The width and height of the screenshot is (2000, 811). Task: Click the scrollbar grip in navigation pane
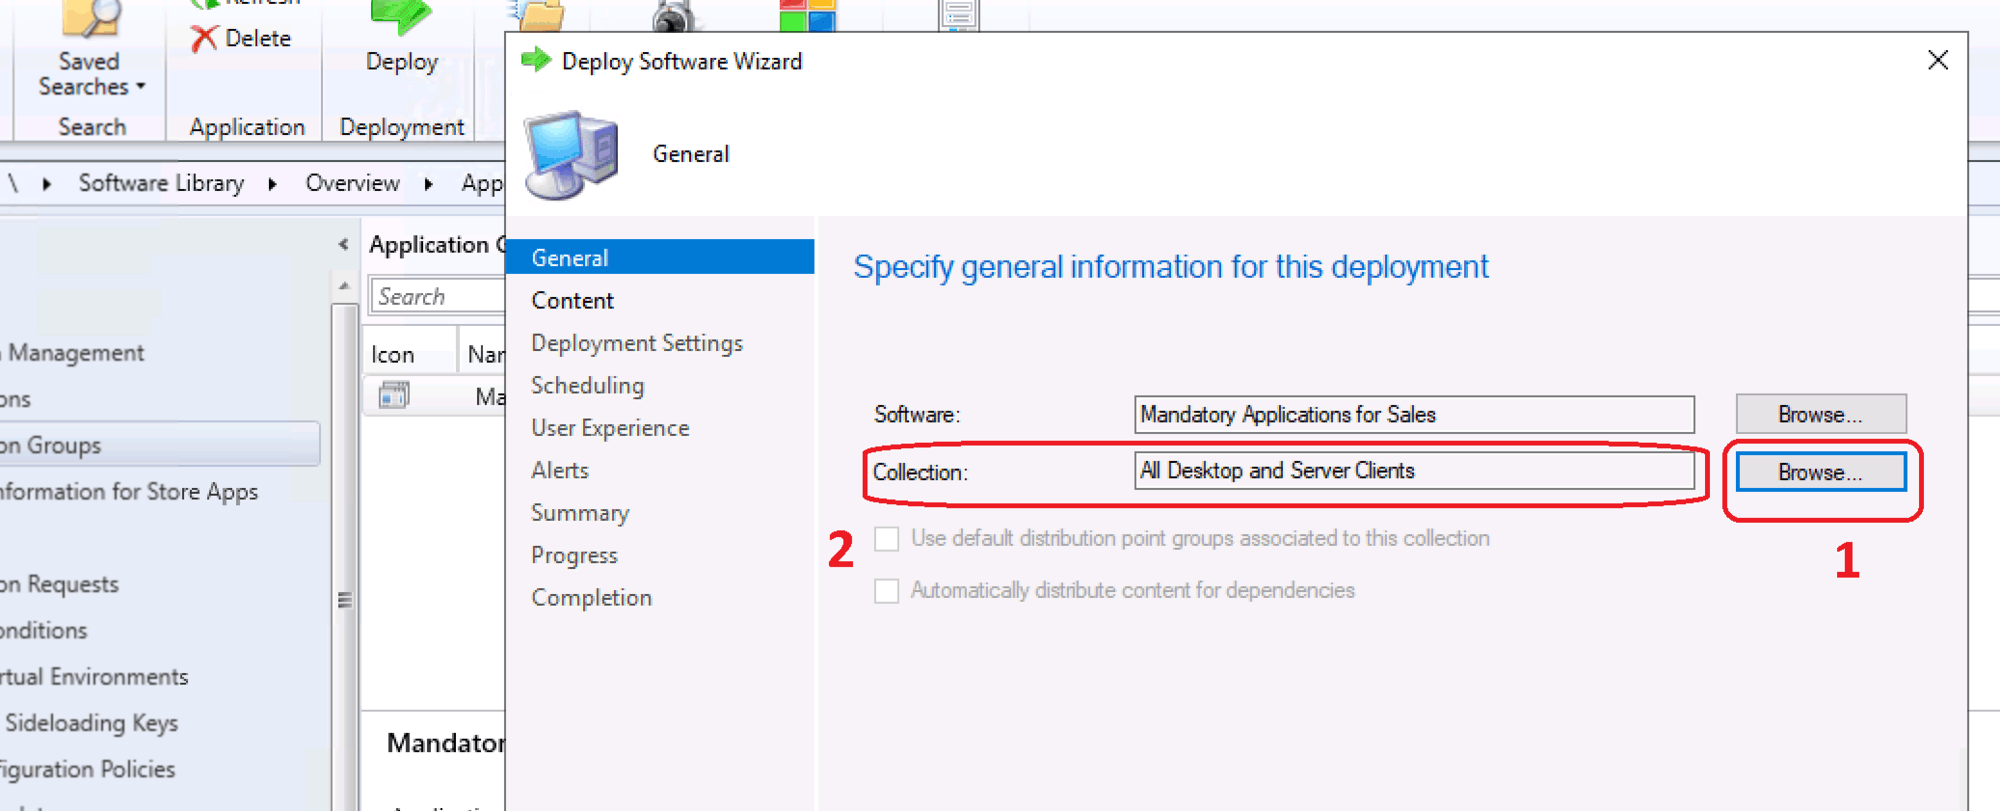pyautogui.click(x=344, y=600)
